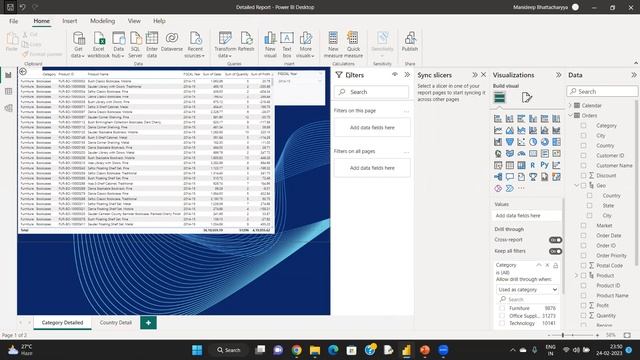Collapse the Orders table
The height and width of the screenshot is (360, 640).
point(570,116)
